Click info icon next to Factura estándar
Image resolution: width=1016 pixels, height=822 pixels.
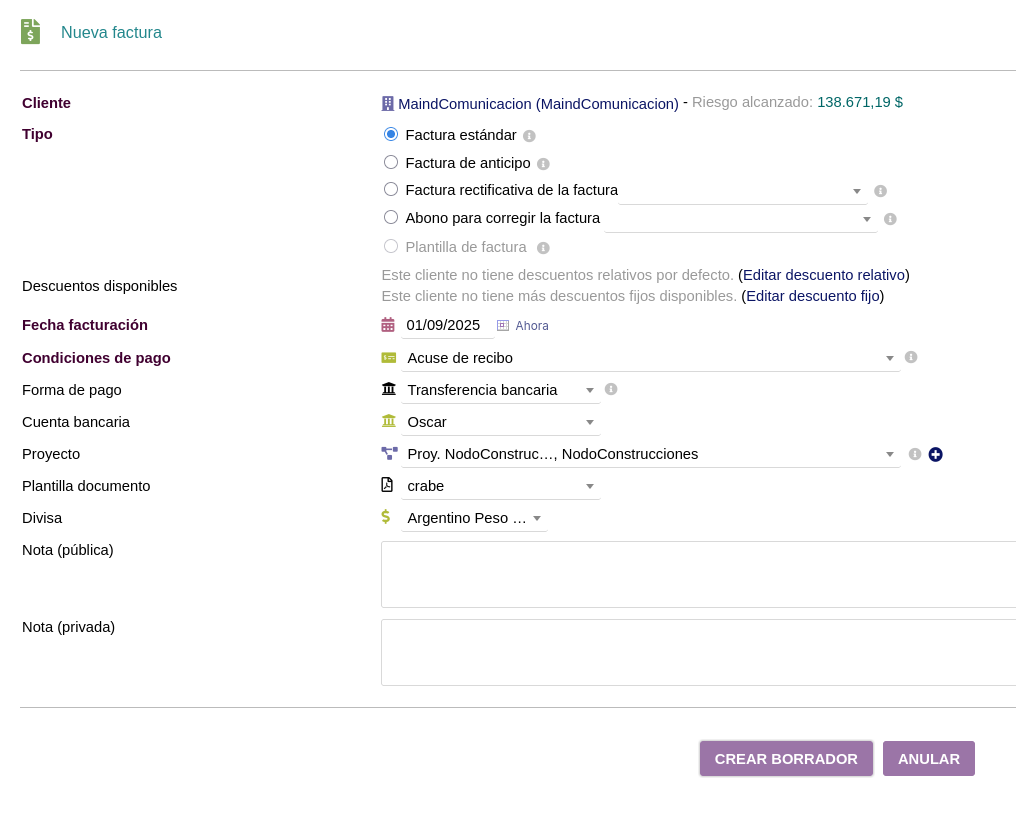(x=529, y=136)
